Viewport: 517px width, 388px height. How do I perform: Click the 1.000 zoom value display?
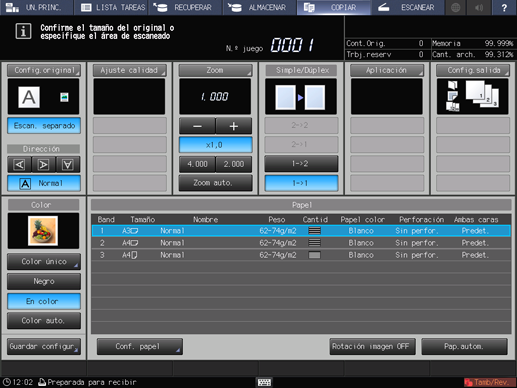pos(215,97)
